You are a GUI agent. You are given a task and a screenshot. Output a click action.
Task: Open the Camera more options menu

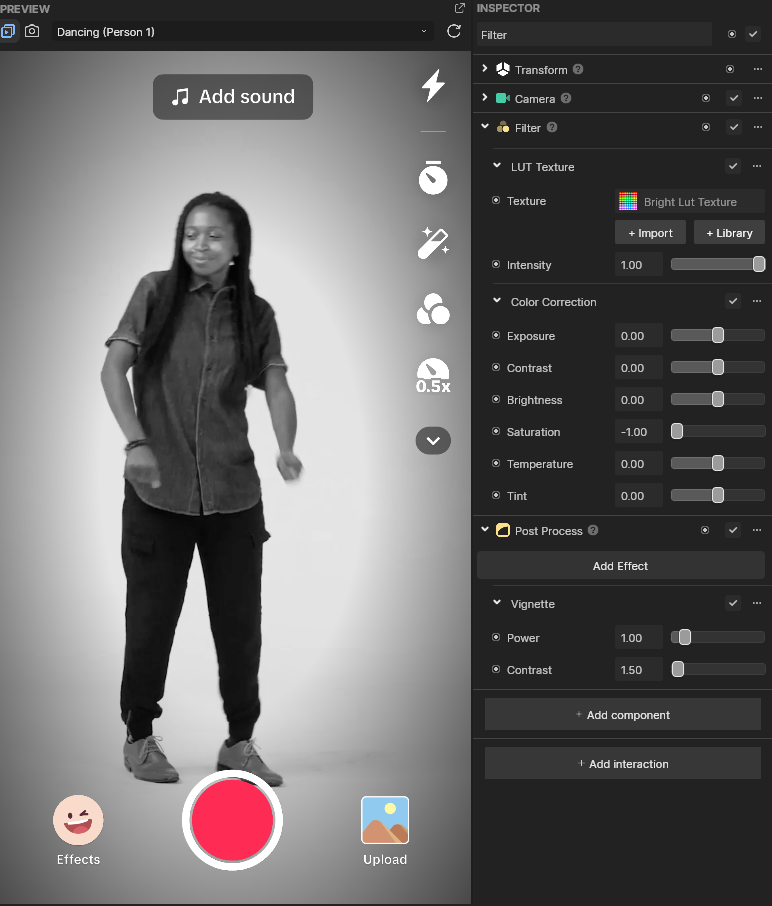pos(758,98)
